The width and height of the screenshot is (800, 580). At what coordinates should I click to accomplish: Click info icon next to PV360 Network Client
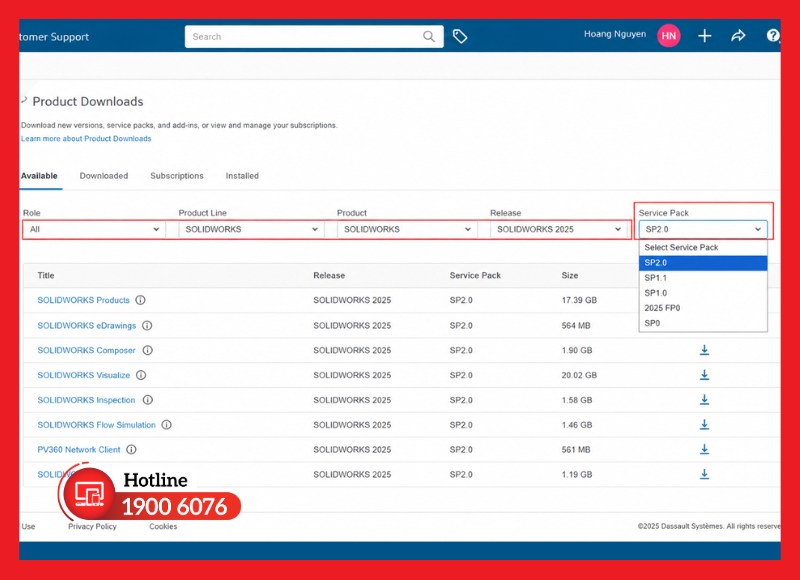tap(131, 449)
